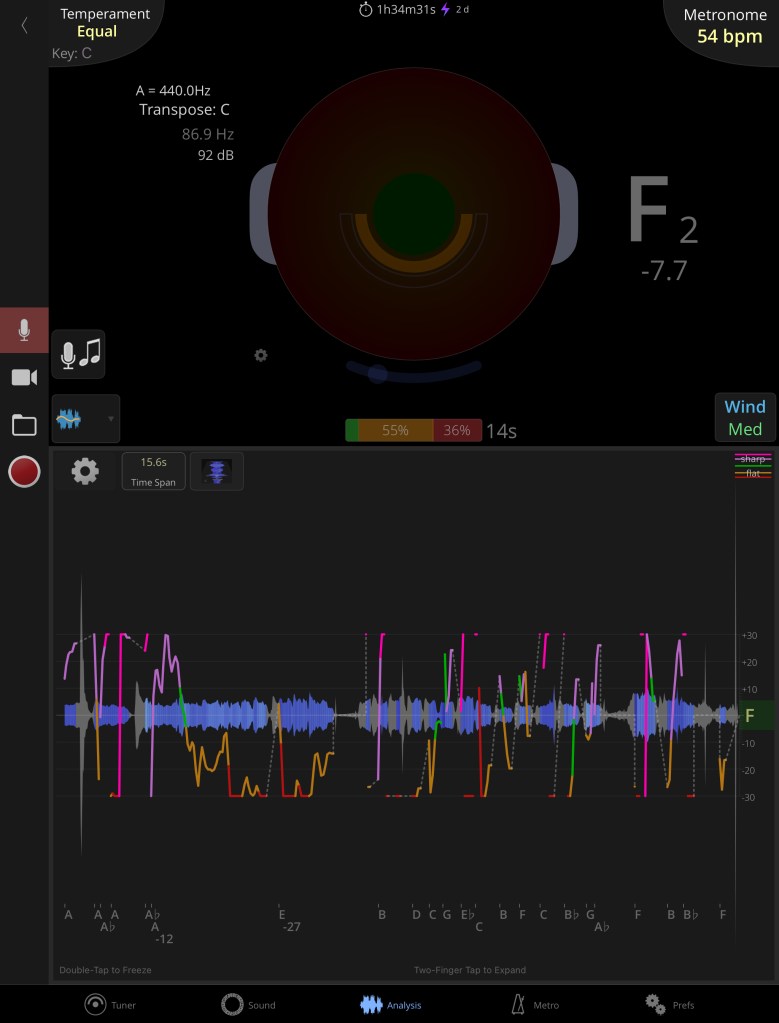Switch to the Tuner tab

pos(111,1004)
